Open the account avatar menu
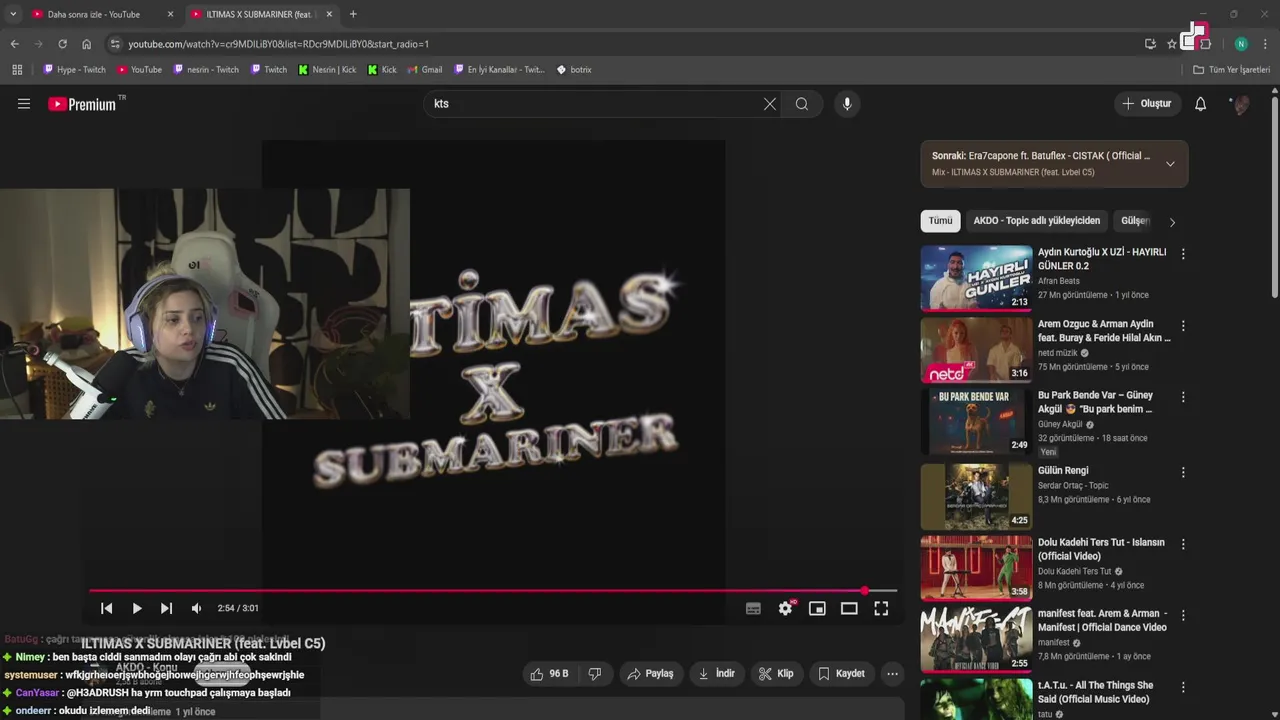 click(1241, 104)
